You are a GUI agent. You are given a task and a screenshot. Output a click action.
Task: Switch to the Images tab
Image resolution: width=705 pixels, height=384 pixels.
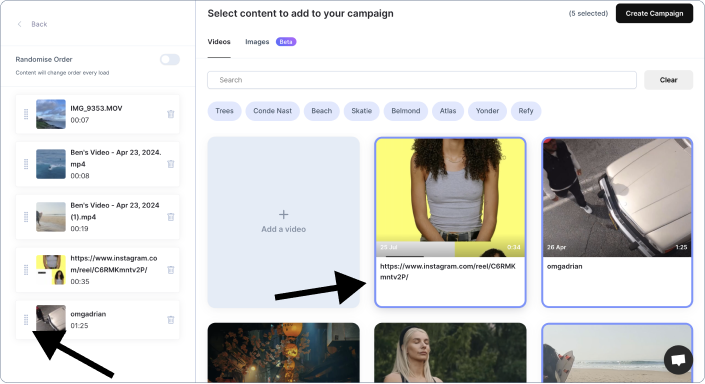pyautogui.click(x=257, y=42)
